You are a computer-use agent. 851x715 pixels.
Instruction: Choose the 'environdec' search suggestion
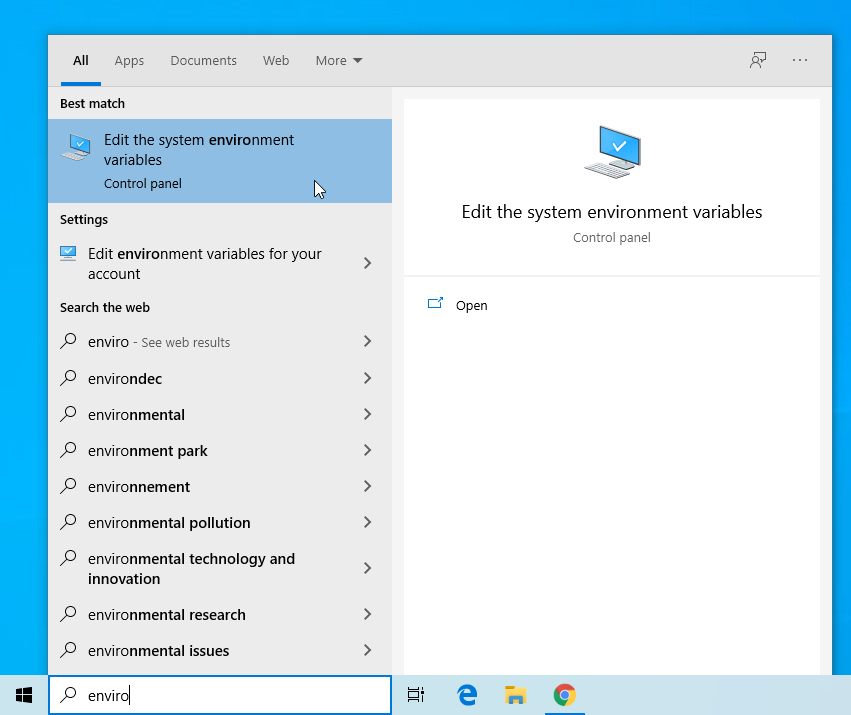coord(125,378)
